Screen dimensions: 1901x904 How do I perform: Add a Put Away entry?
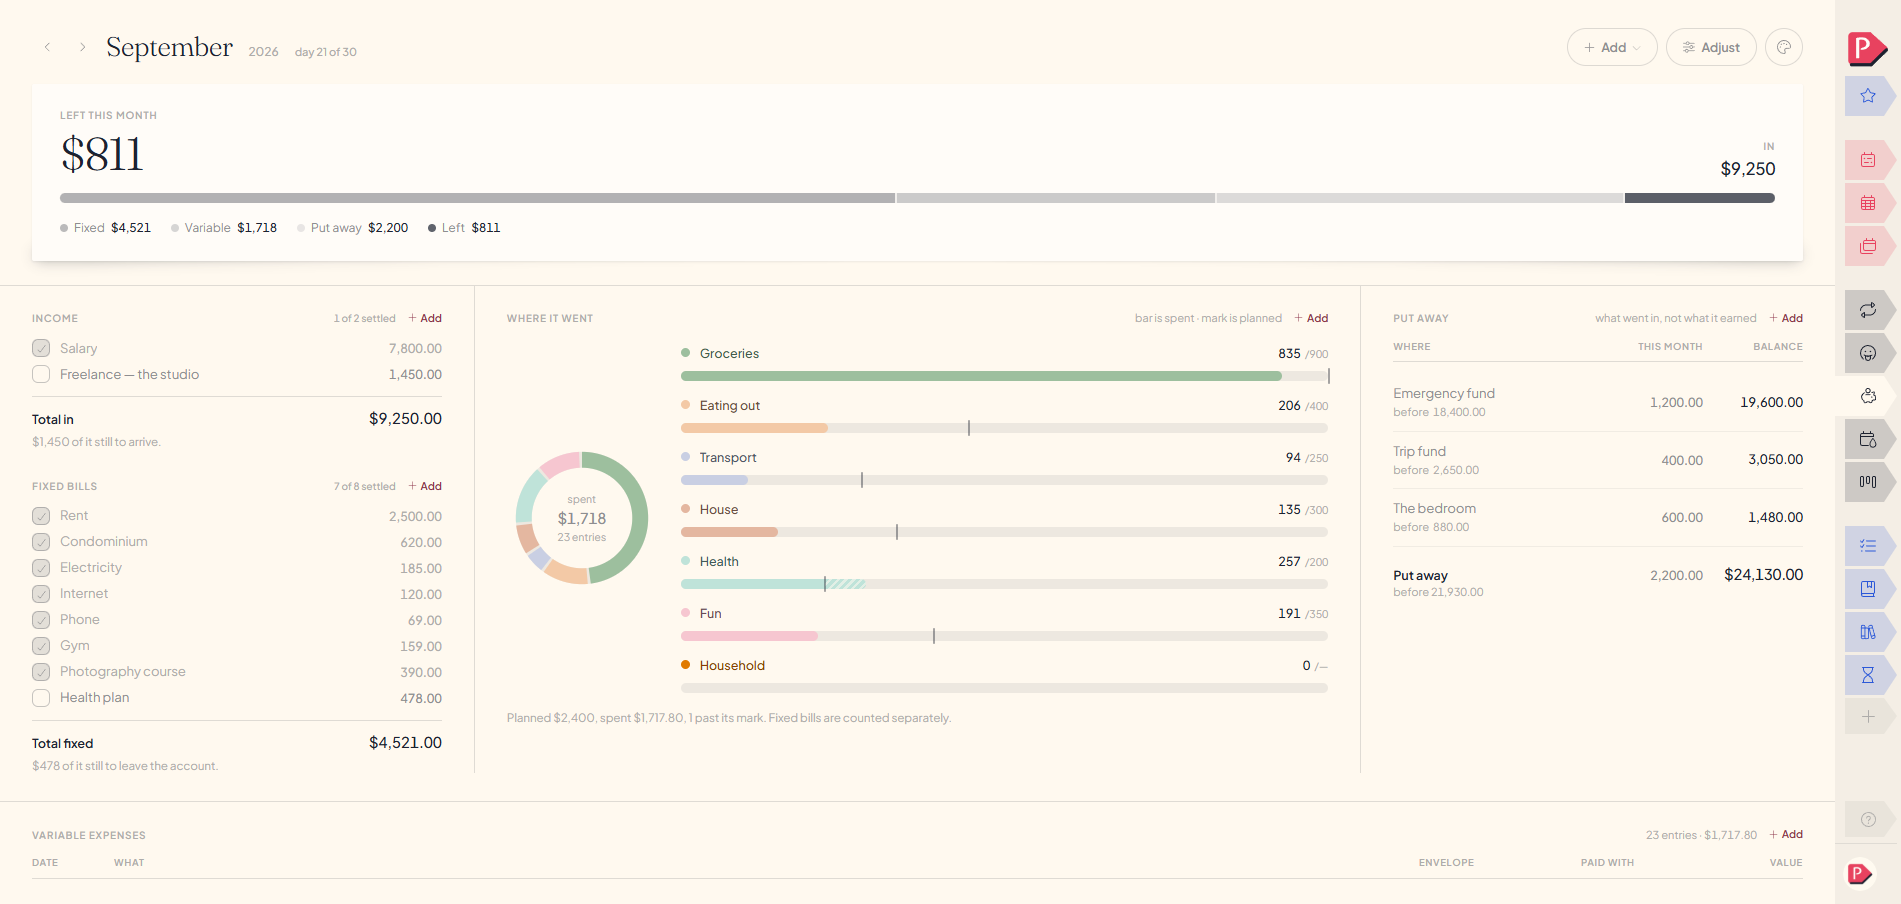1786,318
